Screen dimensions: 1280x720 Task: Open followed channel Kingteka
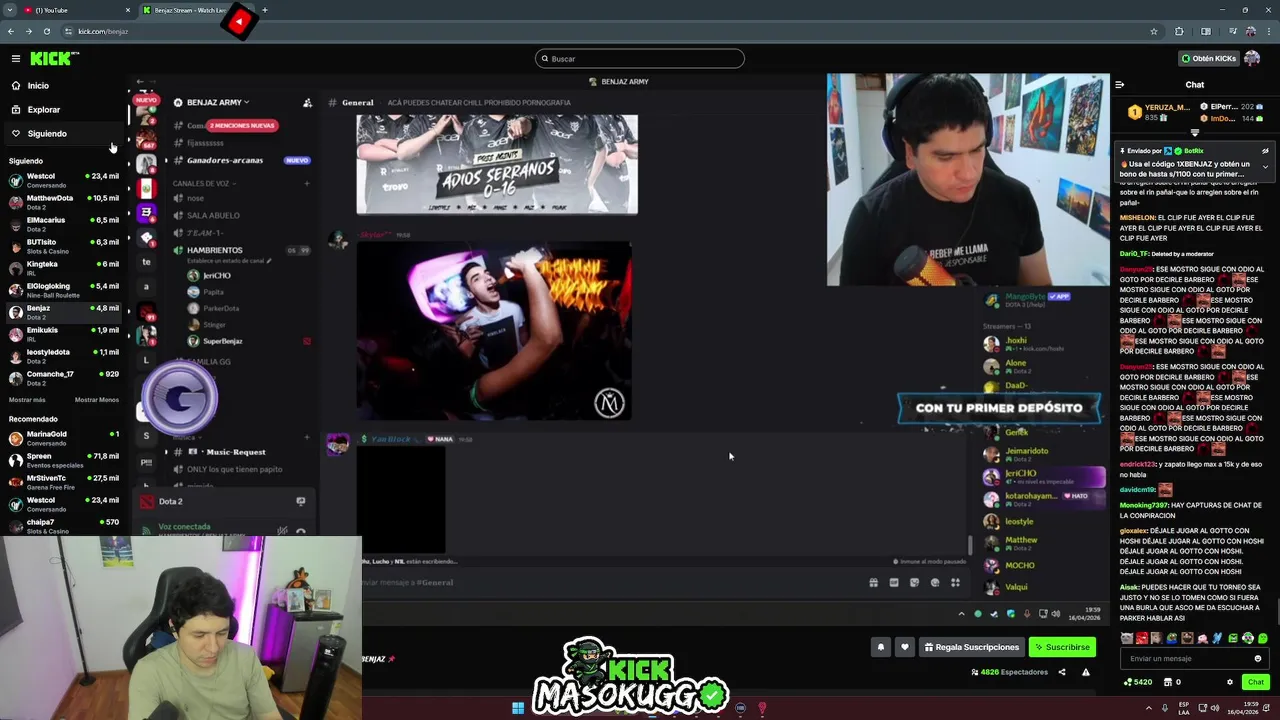(62, 268)
